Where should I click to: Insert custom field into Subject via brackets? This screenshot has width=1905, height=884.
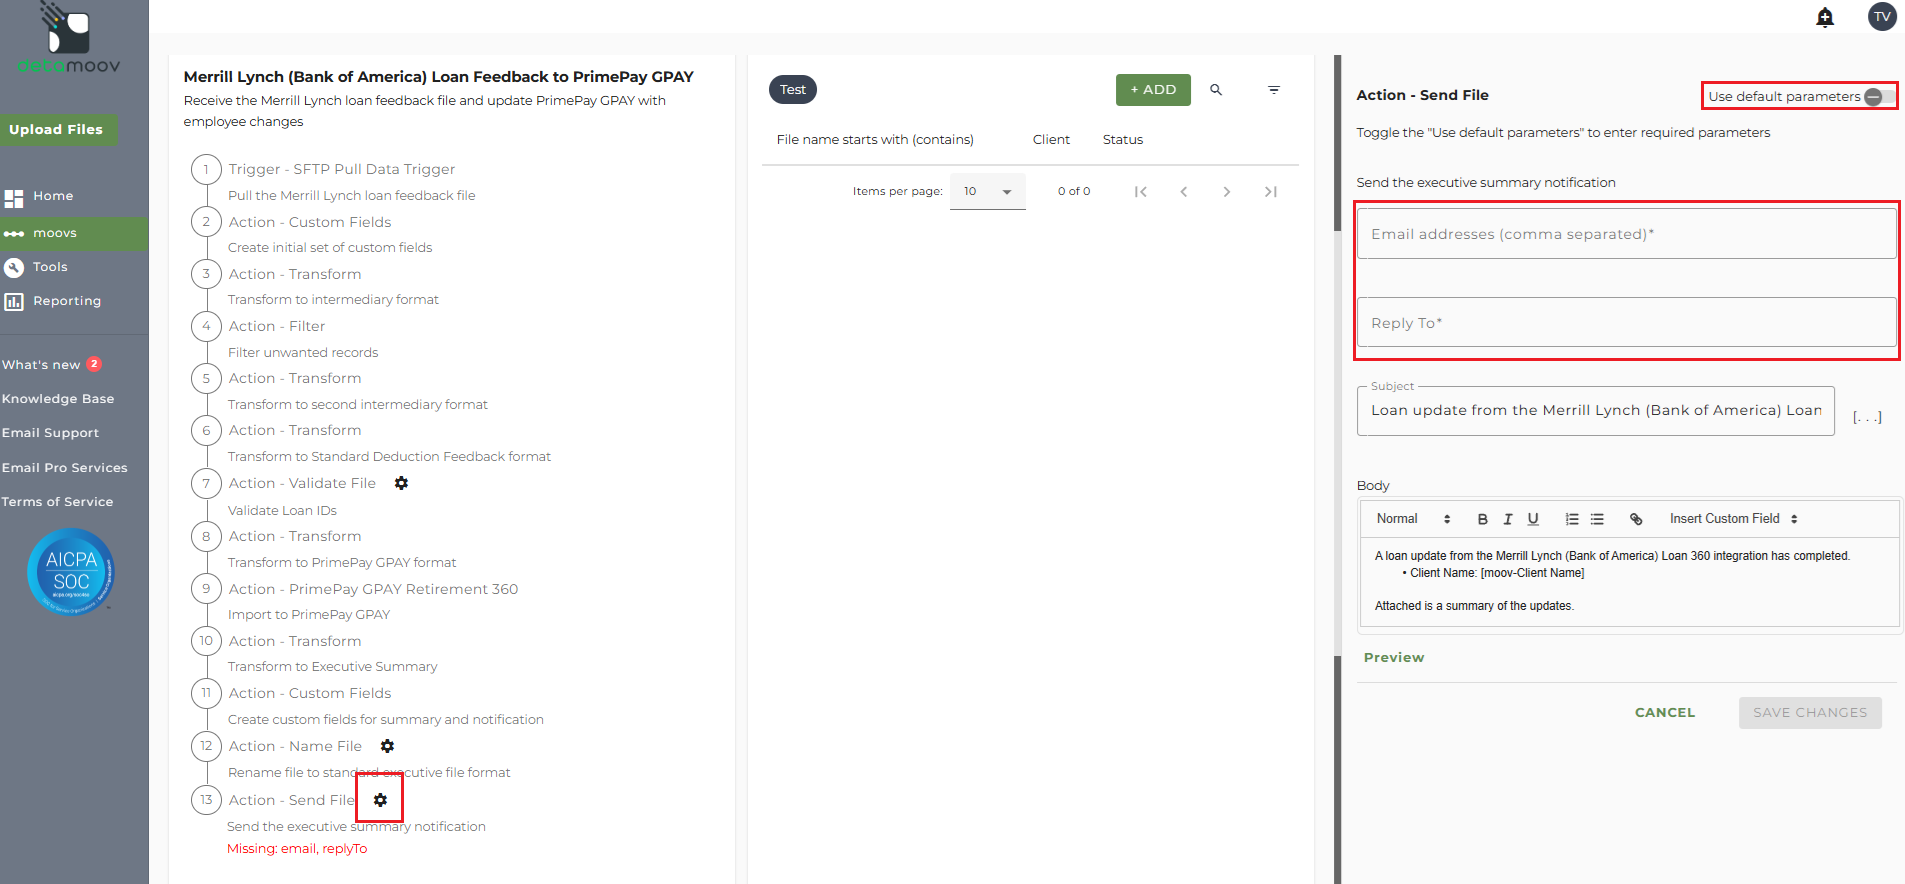pyautogui.click(x=1867, y=417)
